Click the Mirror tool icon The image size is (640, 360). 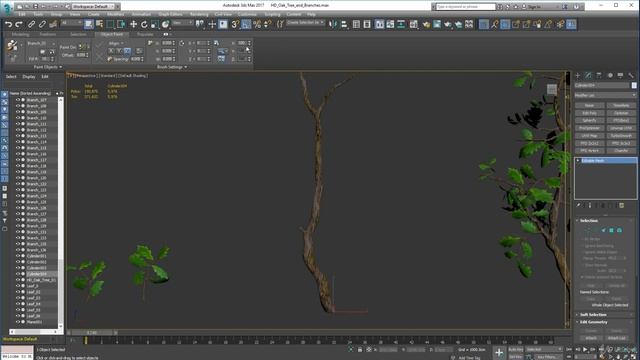tap(333, 24)
